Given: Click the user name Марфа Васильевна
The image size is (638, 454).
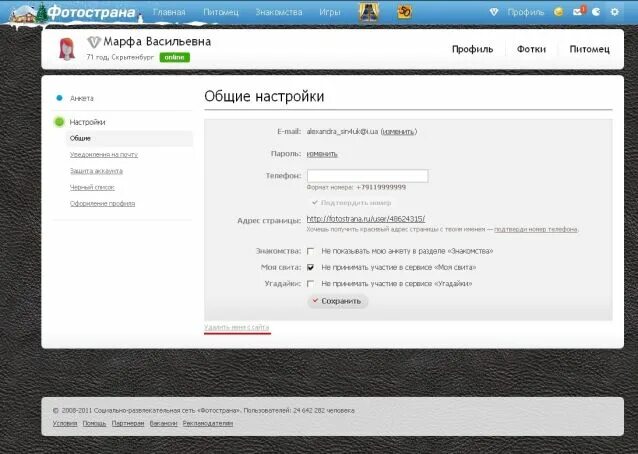Looking at the screenshot, I should [x=157, y=41].
